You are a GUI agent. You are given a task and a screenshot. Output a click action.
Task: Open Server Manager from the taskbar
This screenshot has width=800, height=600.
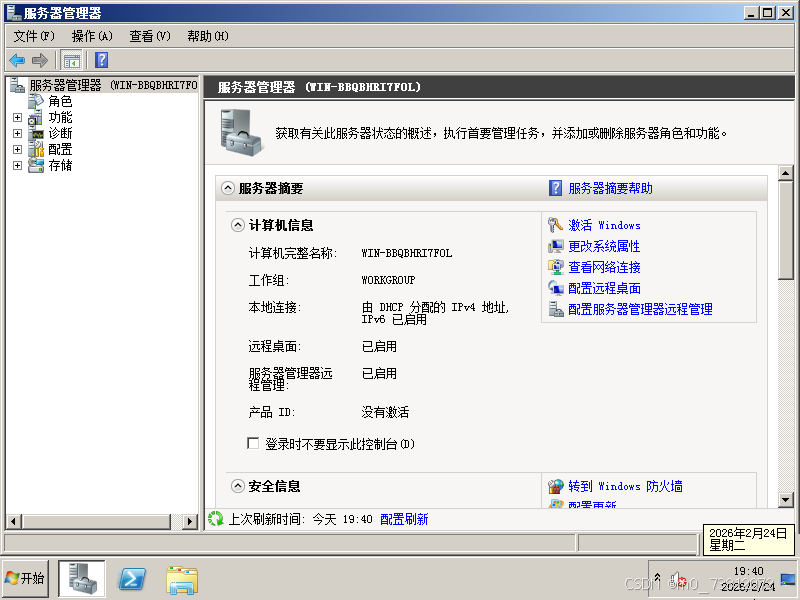click(82, 579)
